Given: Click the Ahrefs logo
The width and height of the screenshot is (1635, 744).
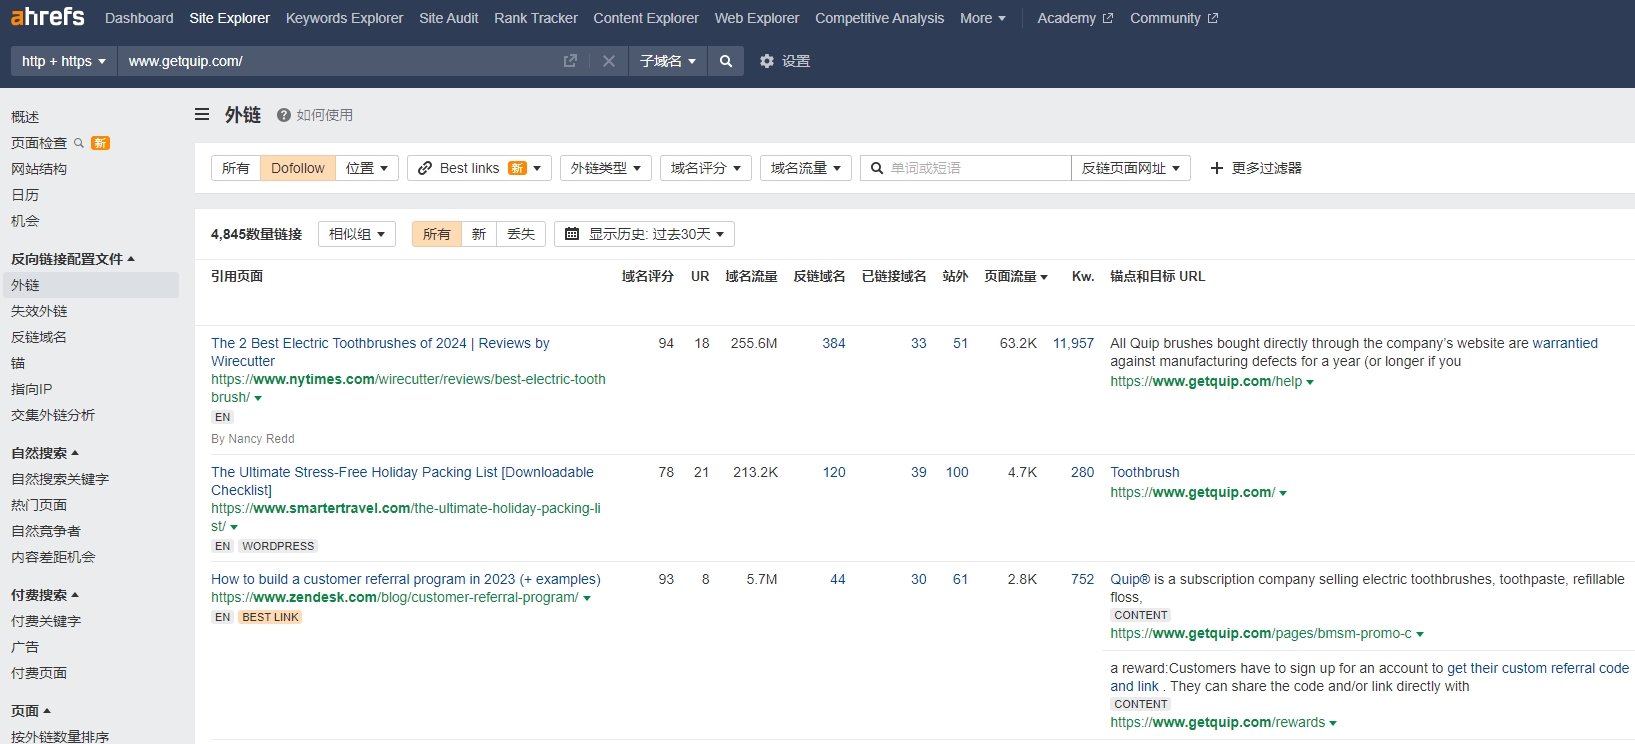Looking at the screenshot, I should click(47, 17).
